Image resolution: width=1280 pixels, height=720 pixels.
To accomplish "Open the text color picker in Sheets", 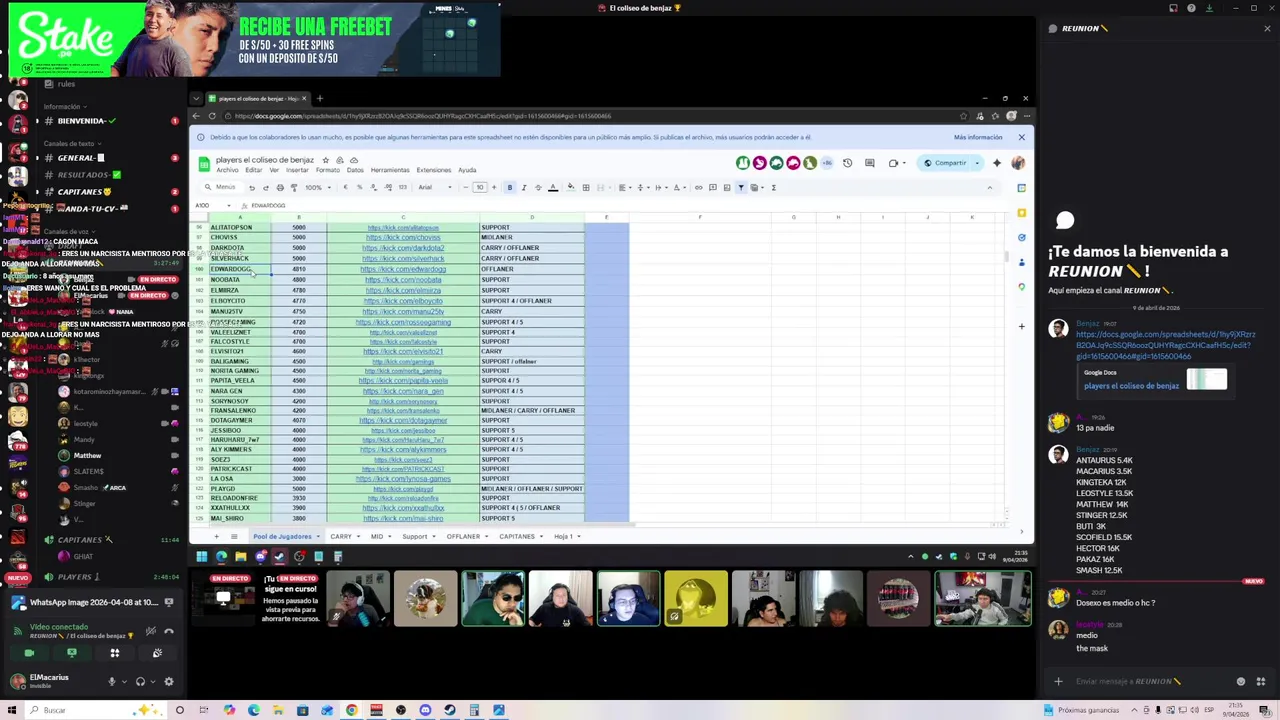I will pos(552,187).
